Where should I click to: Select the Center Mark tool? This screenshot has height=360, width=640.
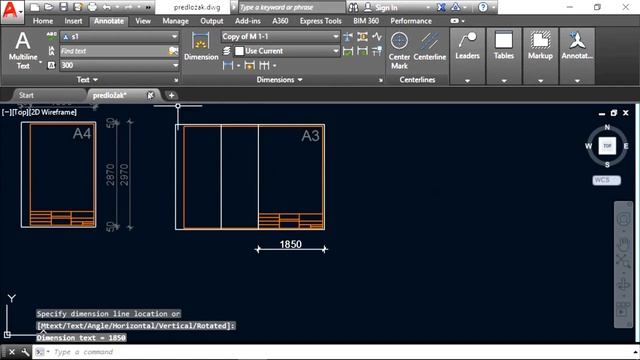tap(399, 51)
